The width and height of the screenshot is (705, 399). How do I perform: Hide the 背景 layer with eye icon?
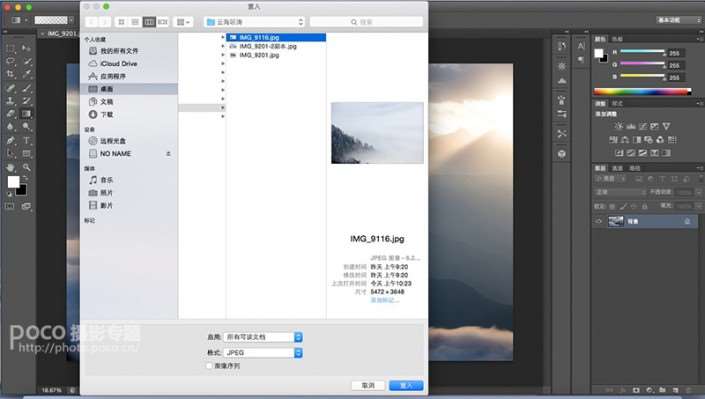point(598,221)
